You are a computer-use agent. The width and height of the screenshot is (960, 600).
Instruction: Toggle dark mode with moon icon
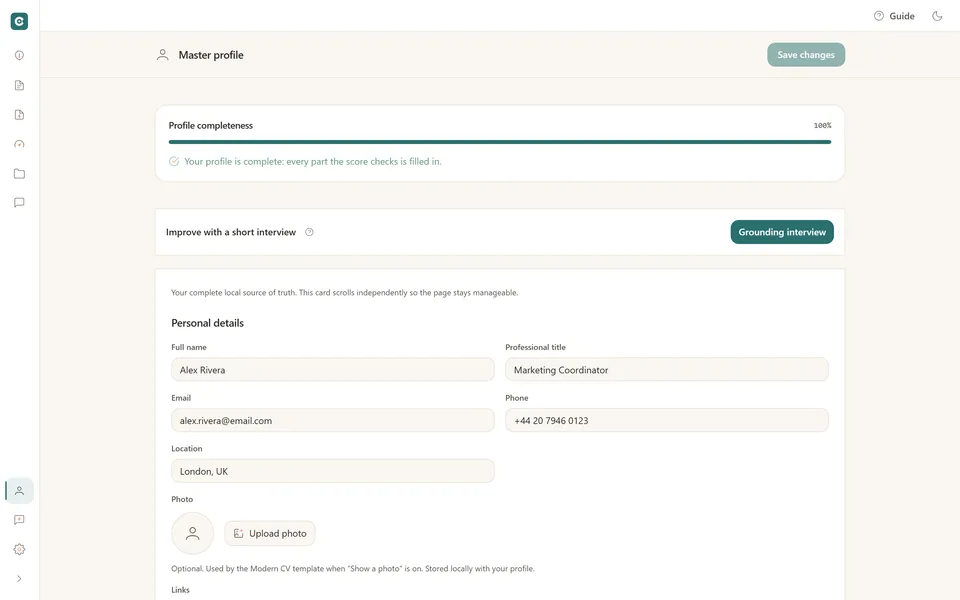(937, 16)
